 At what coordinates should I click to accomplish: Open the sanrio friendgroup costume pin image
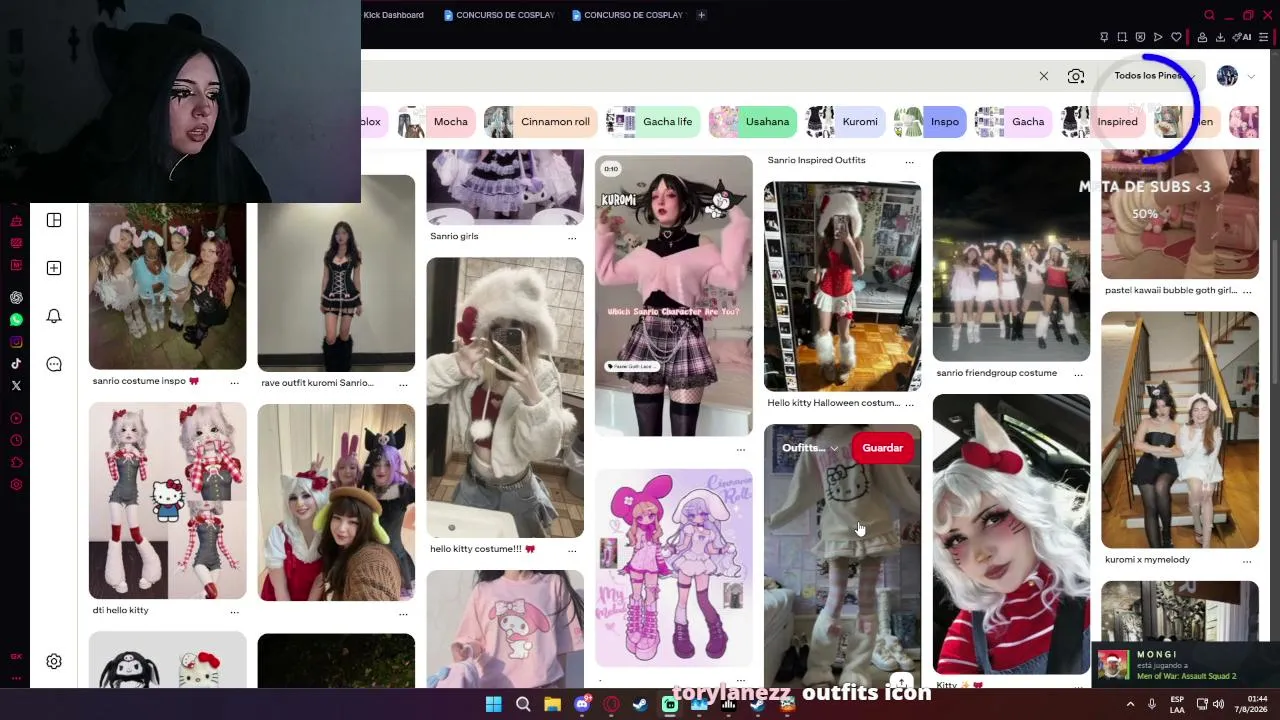(x=1011, y=256)
